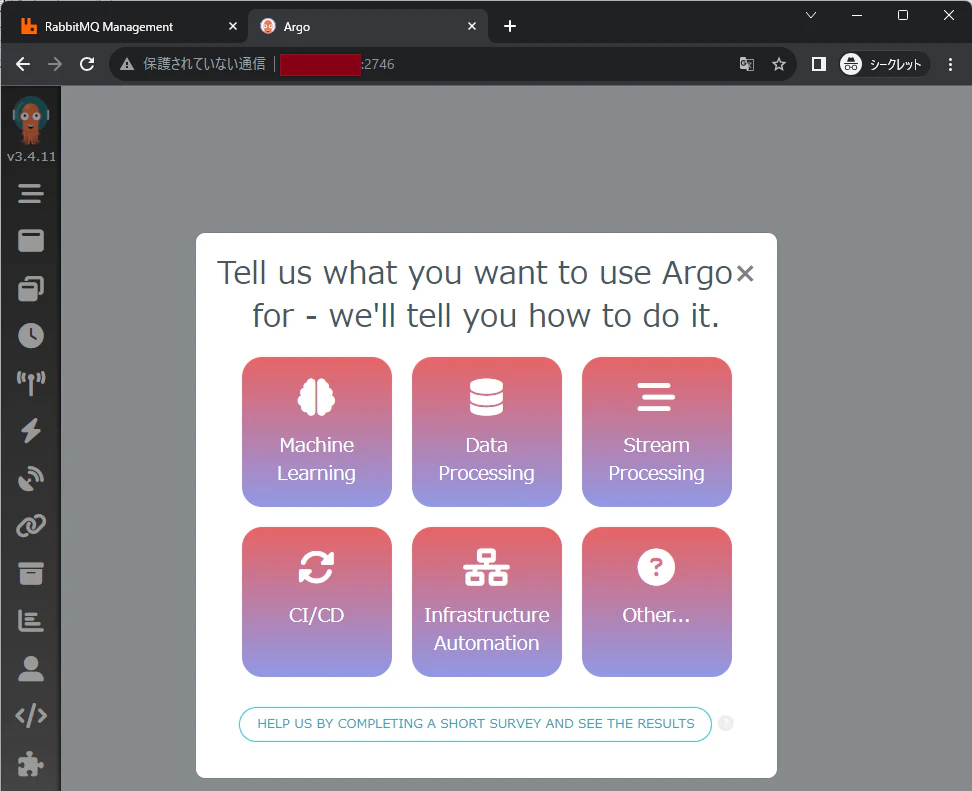Select the Data Processing use case card
Screen dimensions: 972x791
tap(487, 431)
